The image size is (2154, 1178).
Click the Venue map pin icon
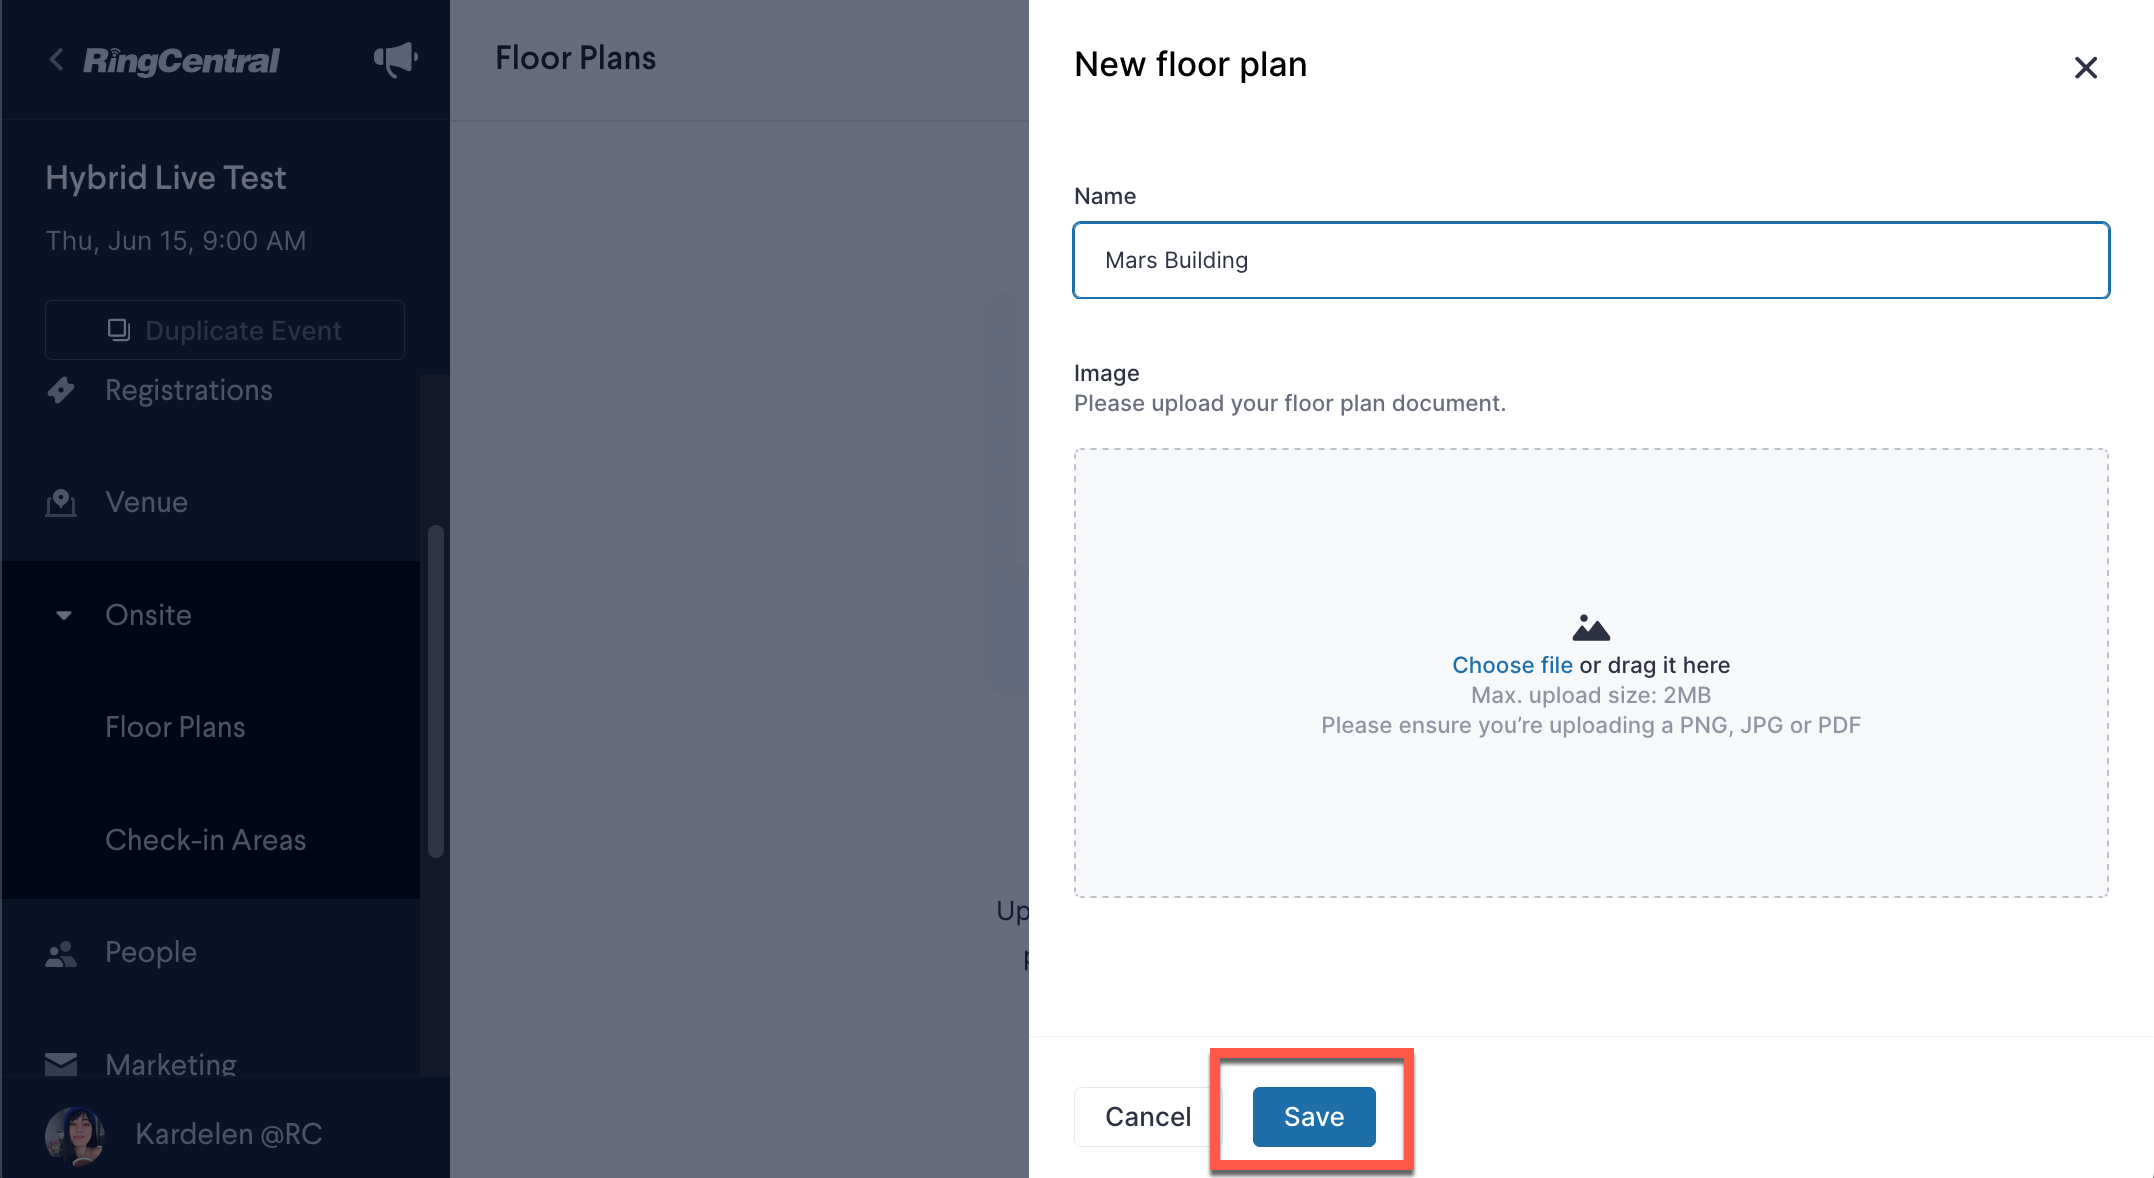(61, 502)
